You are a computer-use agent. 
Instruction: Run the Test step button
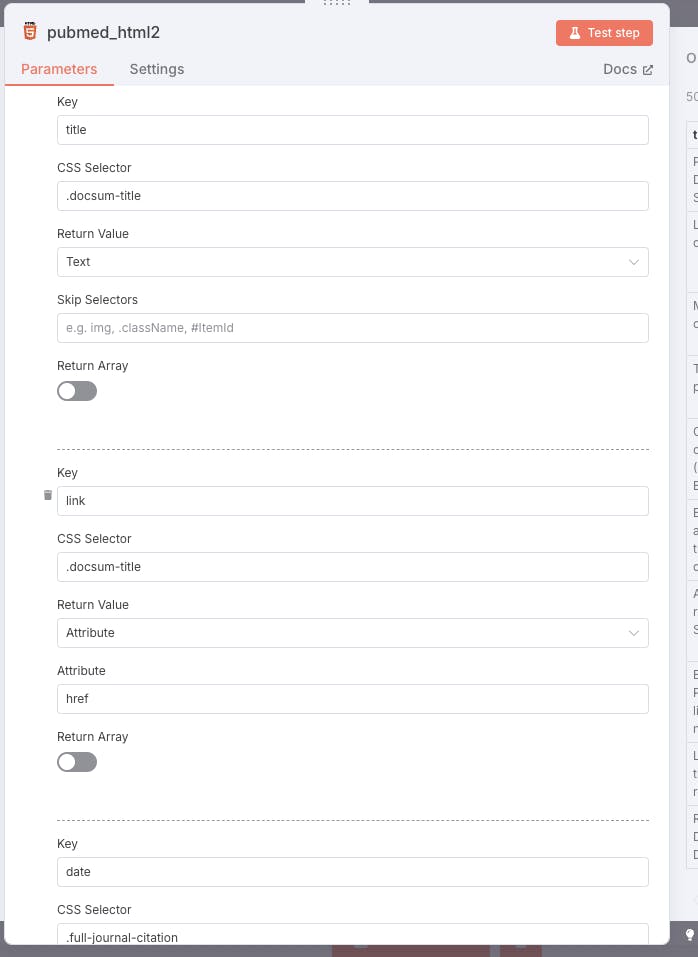point(604,33)
